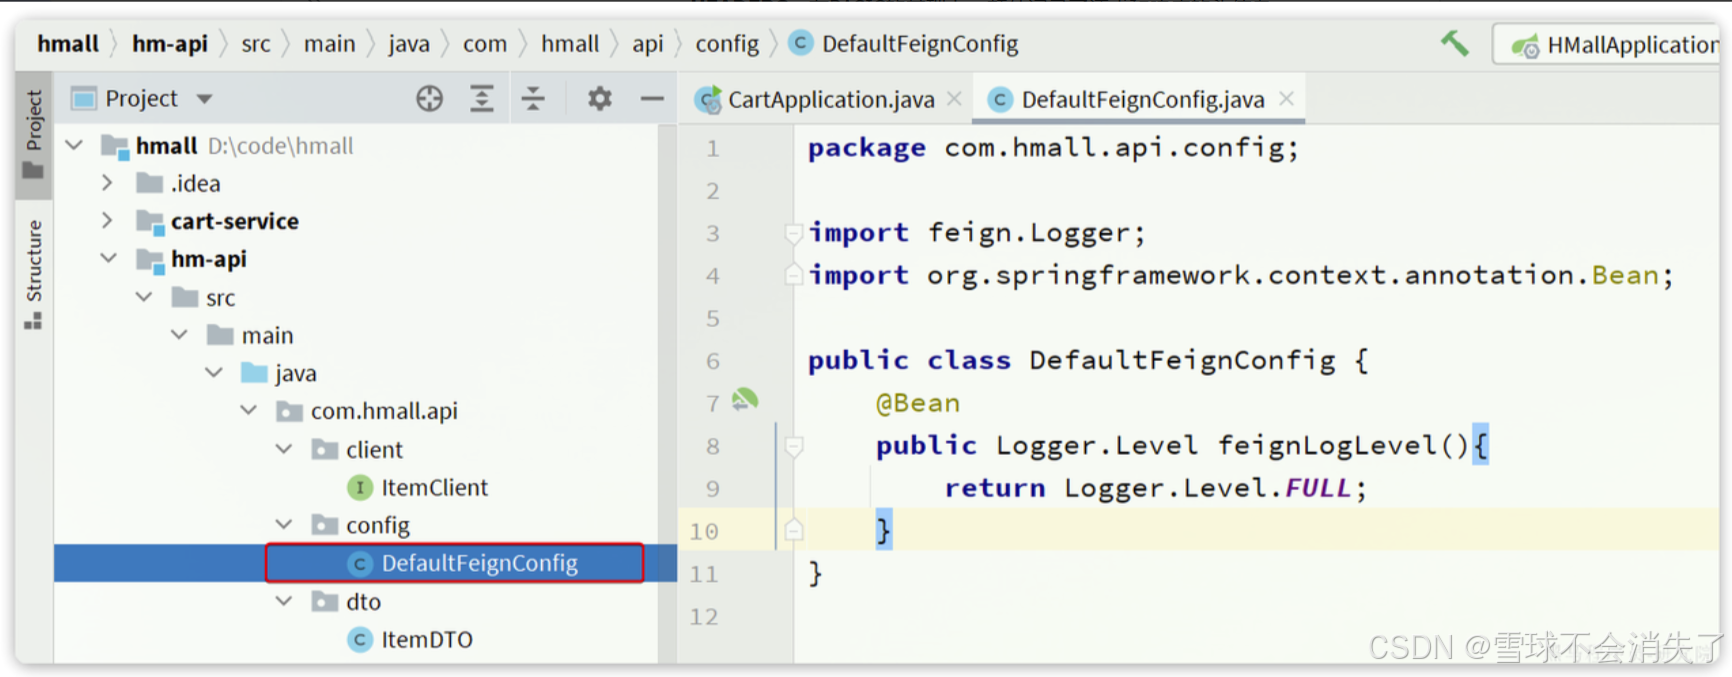1732x677 pixels.
Task: Click the api breadcrumb
Action: [x=648, y=44]
